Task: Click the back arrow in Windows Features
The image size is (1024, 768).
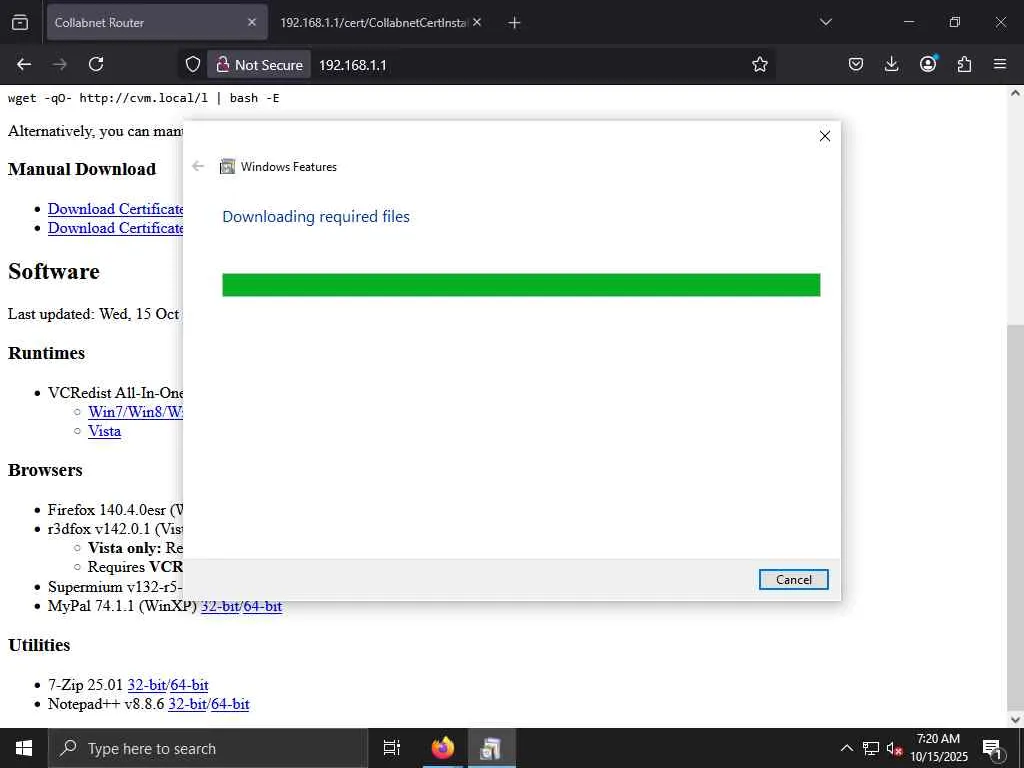Action: point(198,167)
